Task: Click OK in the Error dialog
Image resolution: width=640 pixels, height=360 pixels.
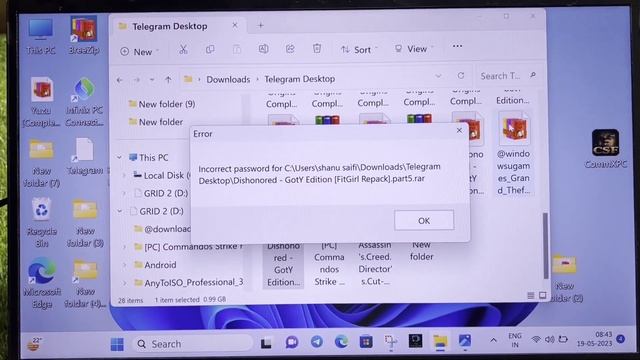Action: click(424, 220)
